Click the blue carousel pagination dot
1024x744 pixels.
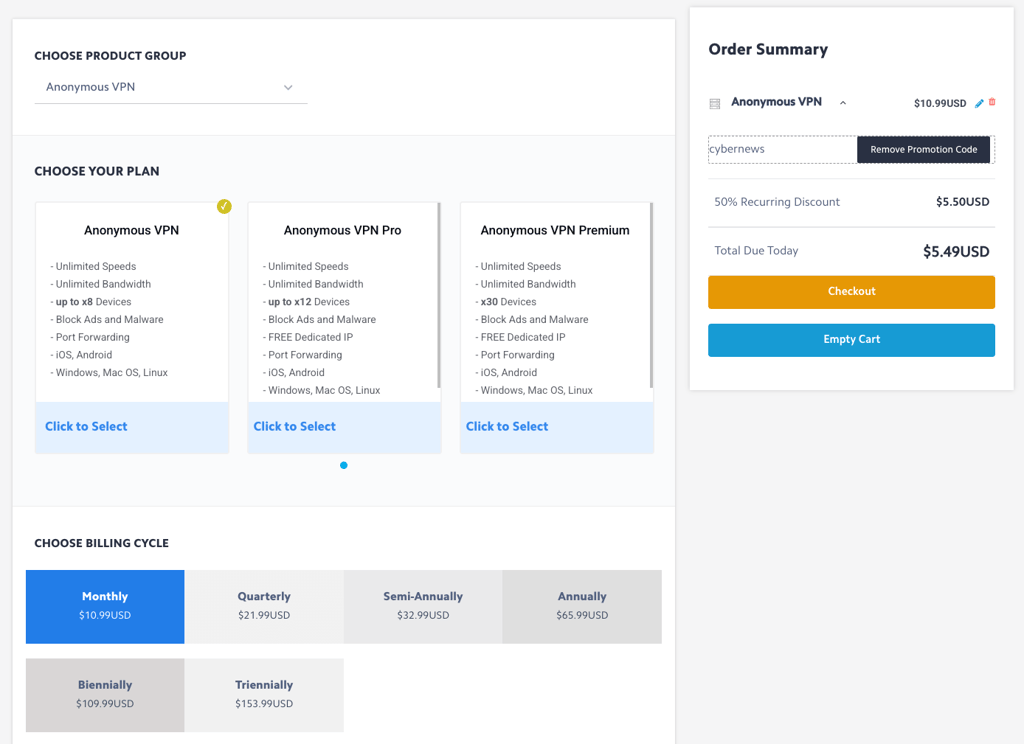coord(344,465)
